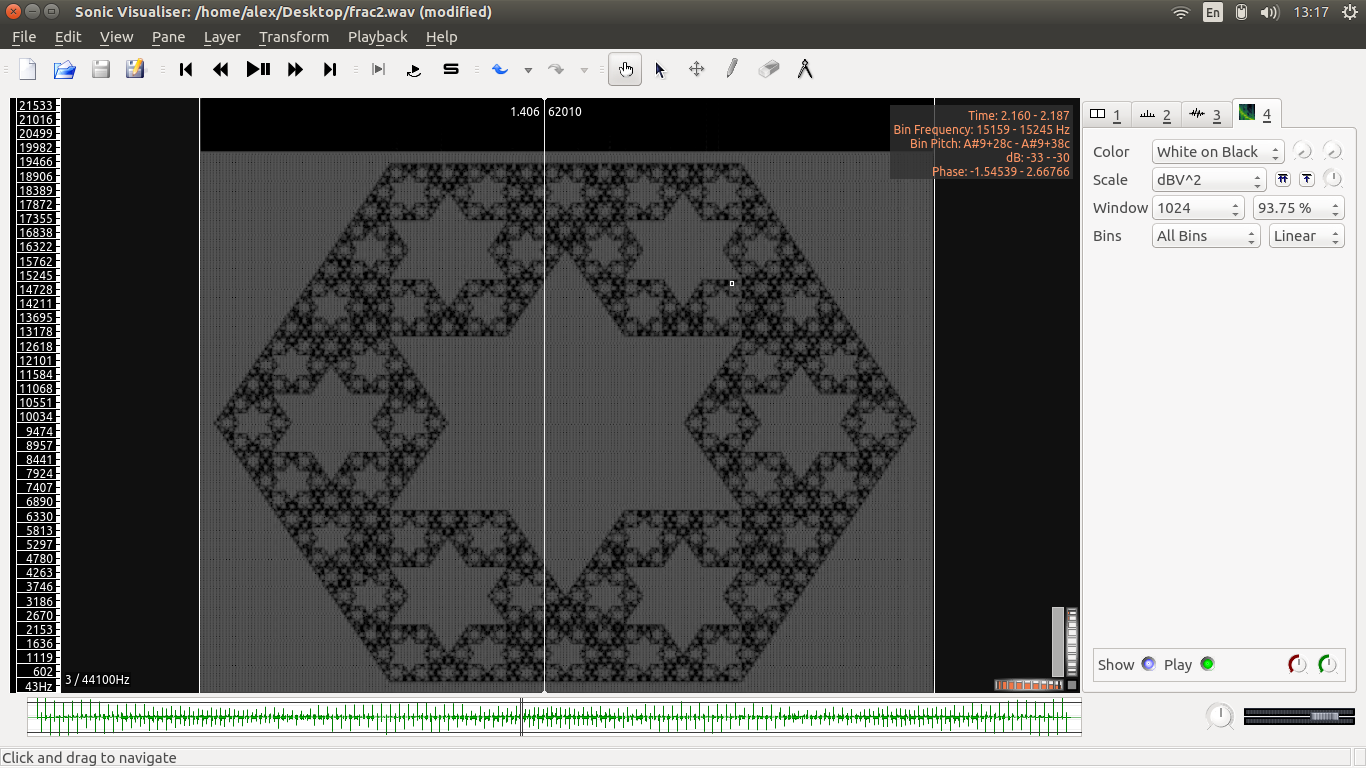
Task: Click the blue Undo arrow
Action: [500, 69]
